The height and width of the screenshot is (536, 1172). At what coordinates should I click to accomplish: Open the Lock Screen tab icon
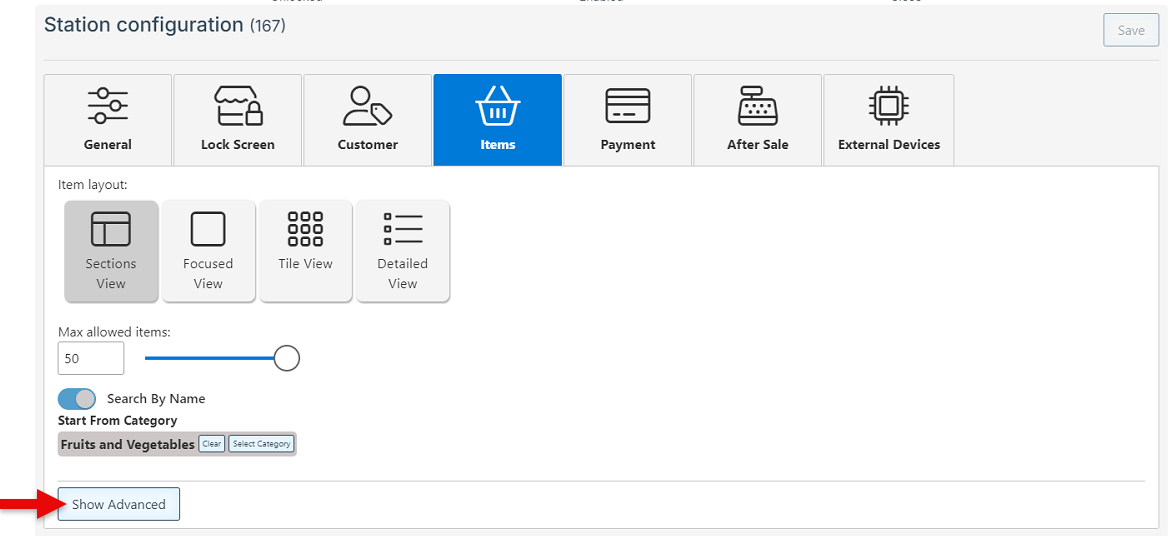pyautogui.click(x=238, y=106)
